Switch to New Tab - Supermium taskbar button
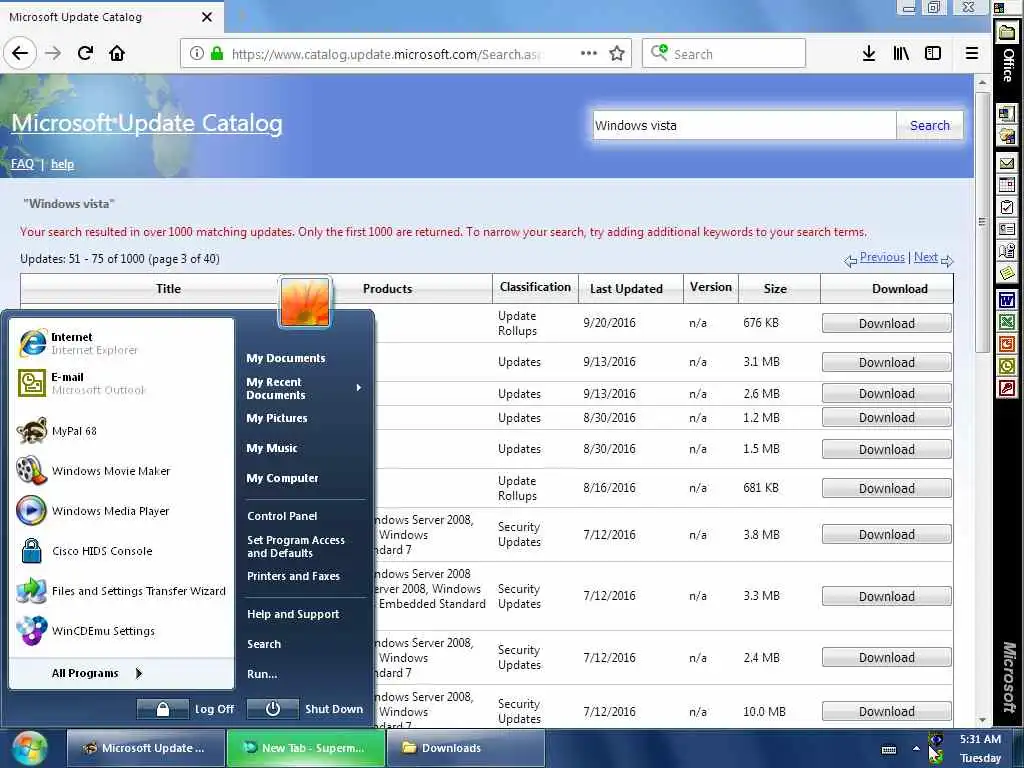Image resolution: width=1024 pixels, height=768 pixels. (x=306, y=748)
